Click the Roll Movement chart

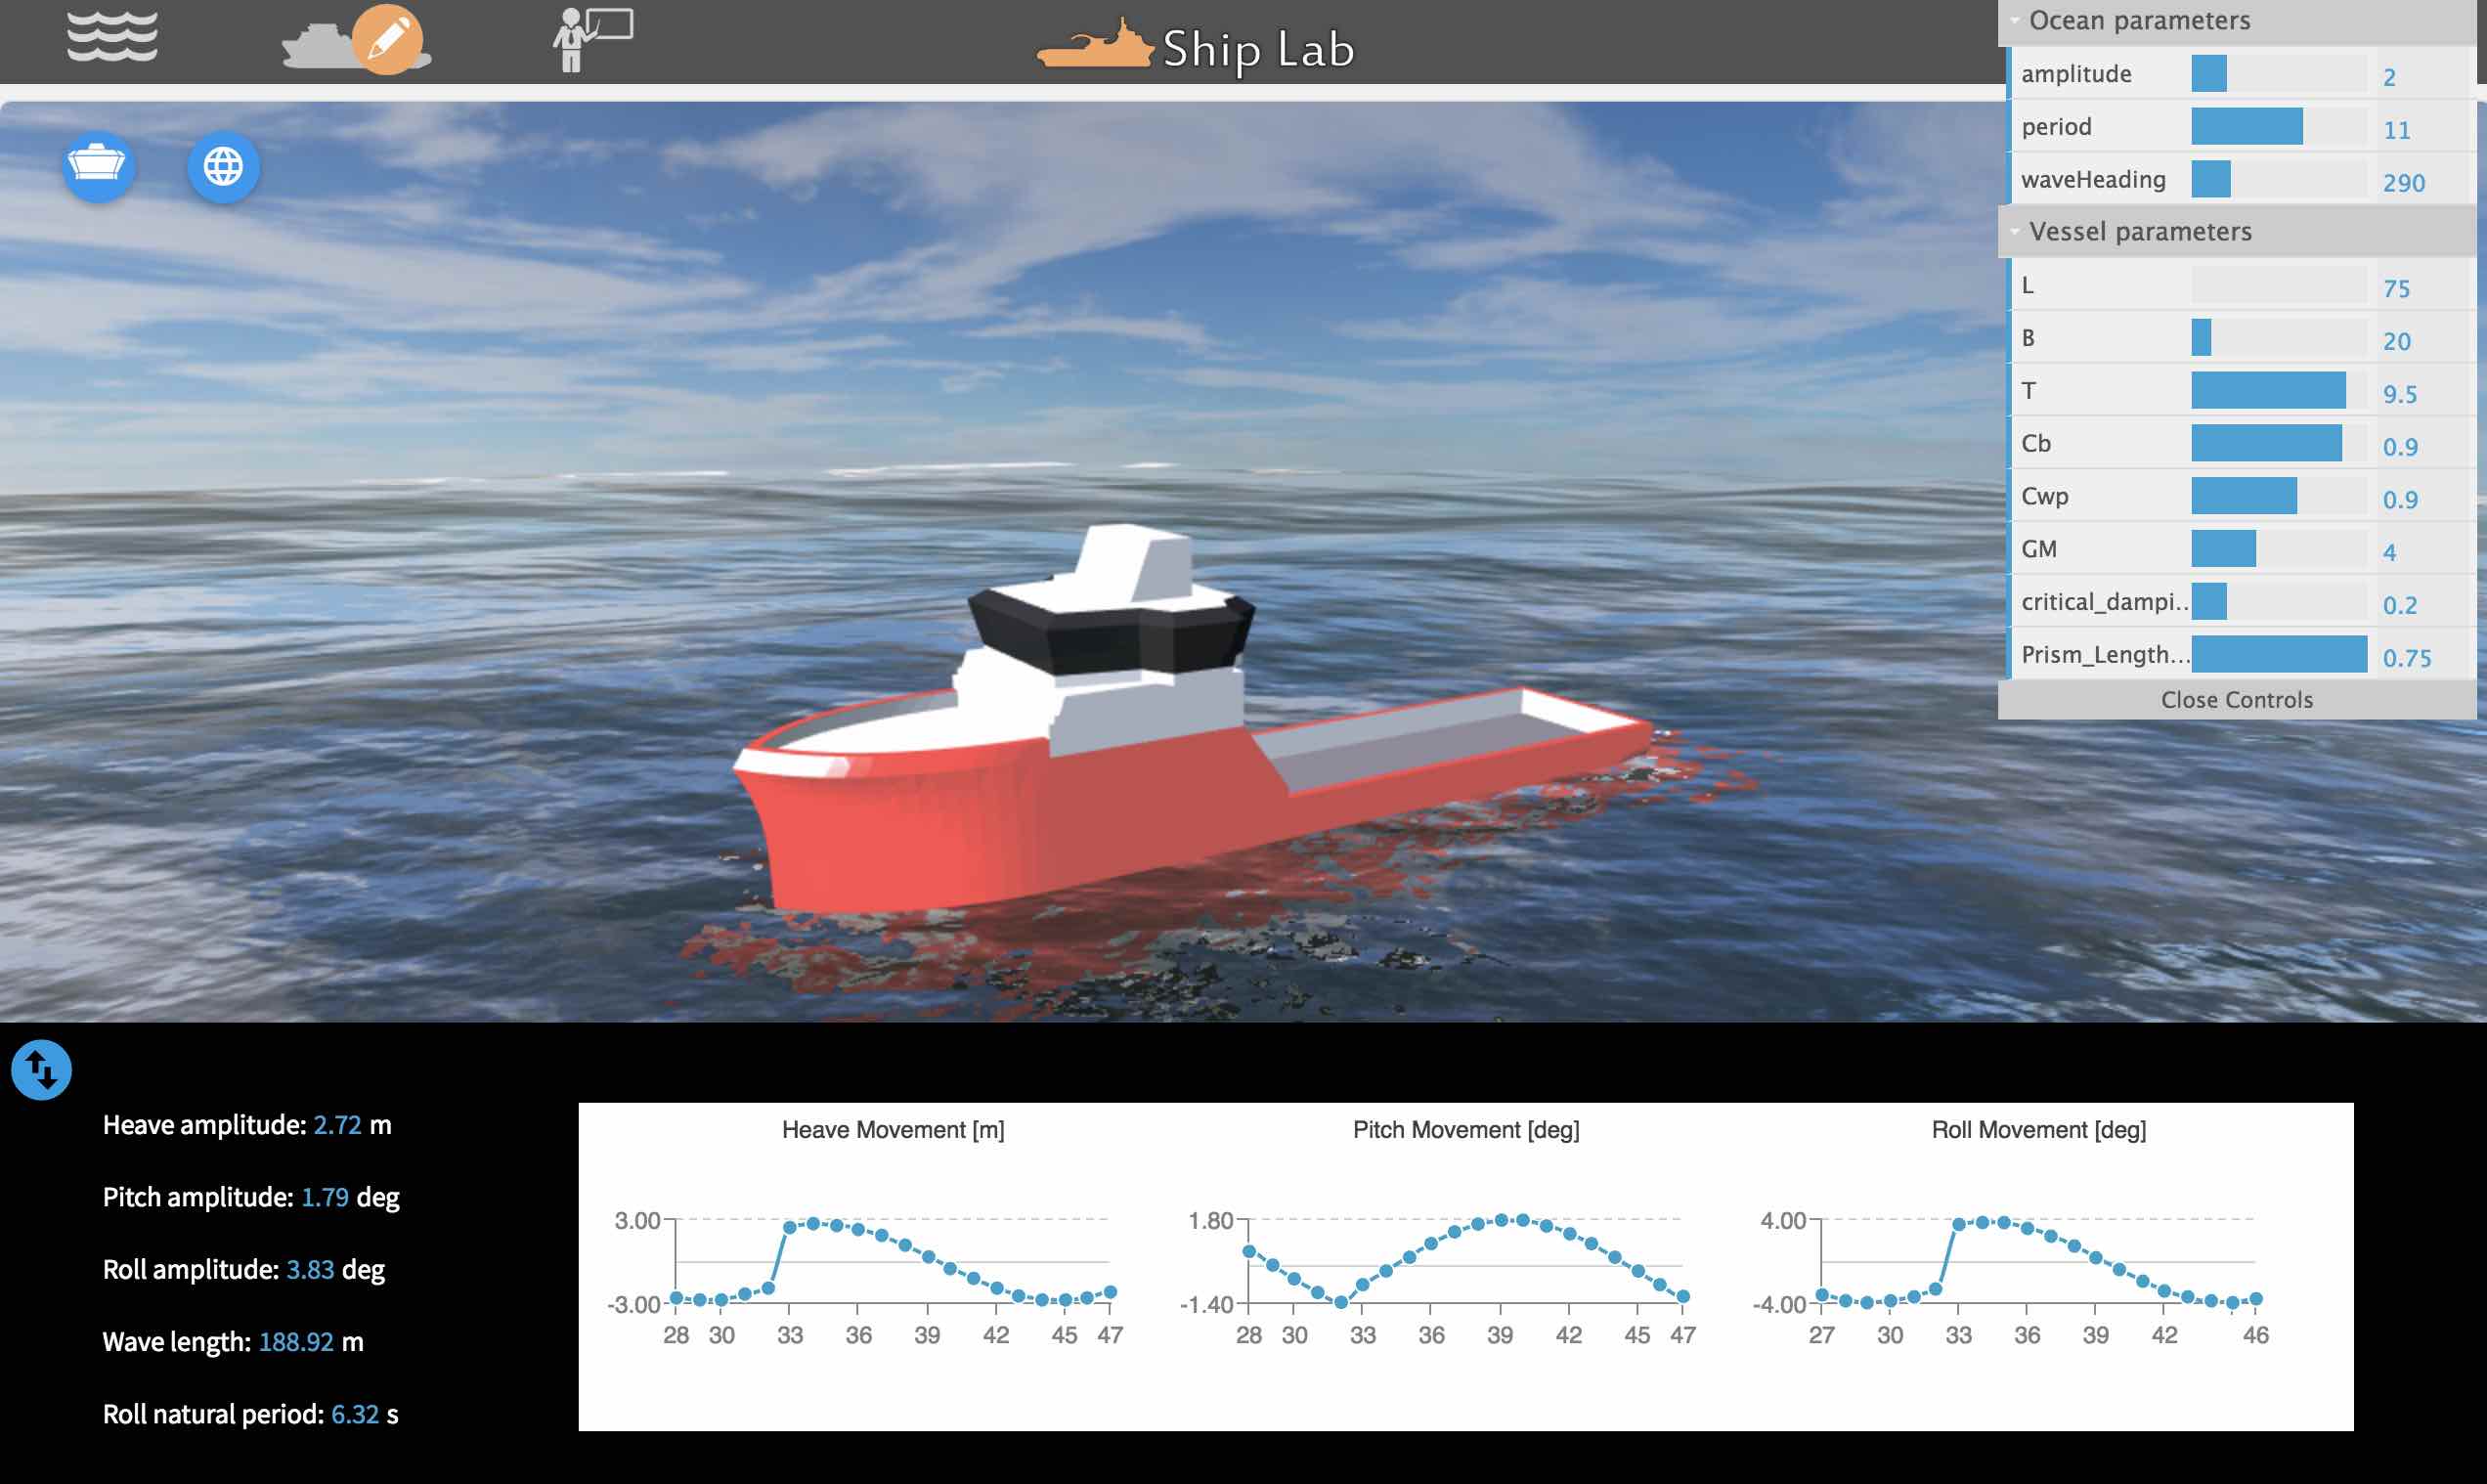click(x=2038, y=1262)
